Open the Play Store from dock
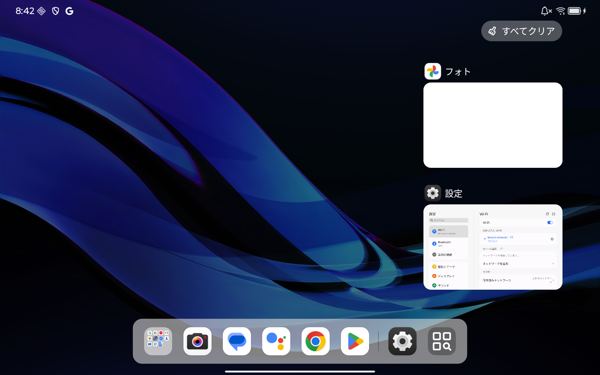The image size is (600, 375). pos(355,341)
